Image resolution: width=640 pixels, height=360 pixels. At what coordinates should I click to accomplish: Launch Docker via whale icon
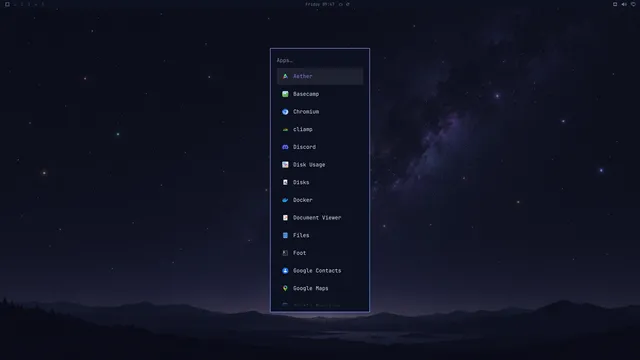285,200
